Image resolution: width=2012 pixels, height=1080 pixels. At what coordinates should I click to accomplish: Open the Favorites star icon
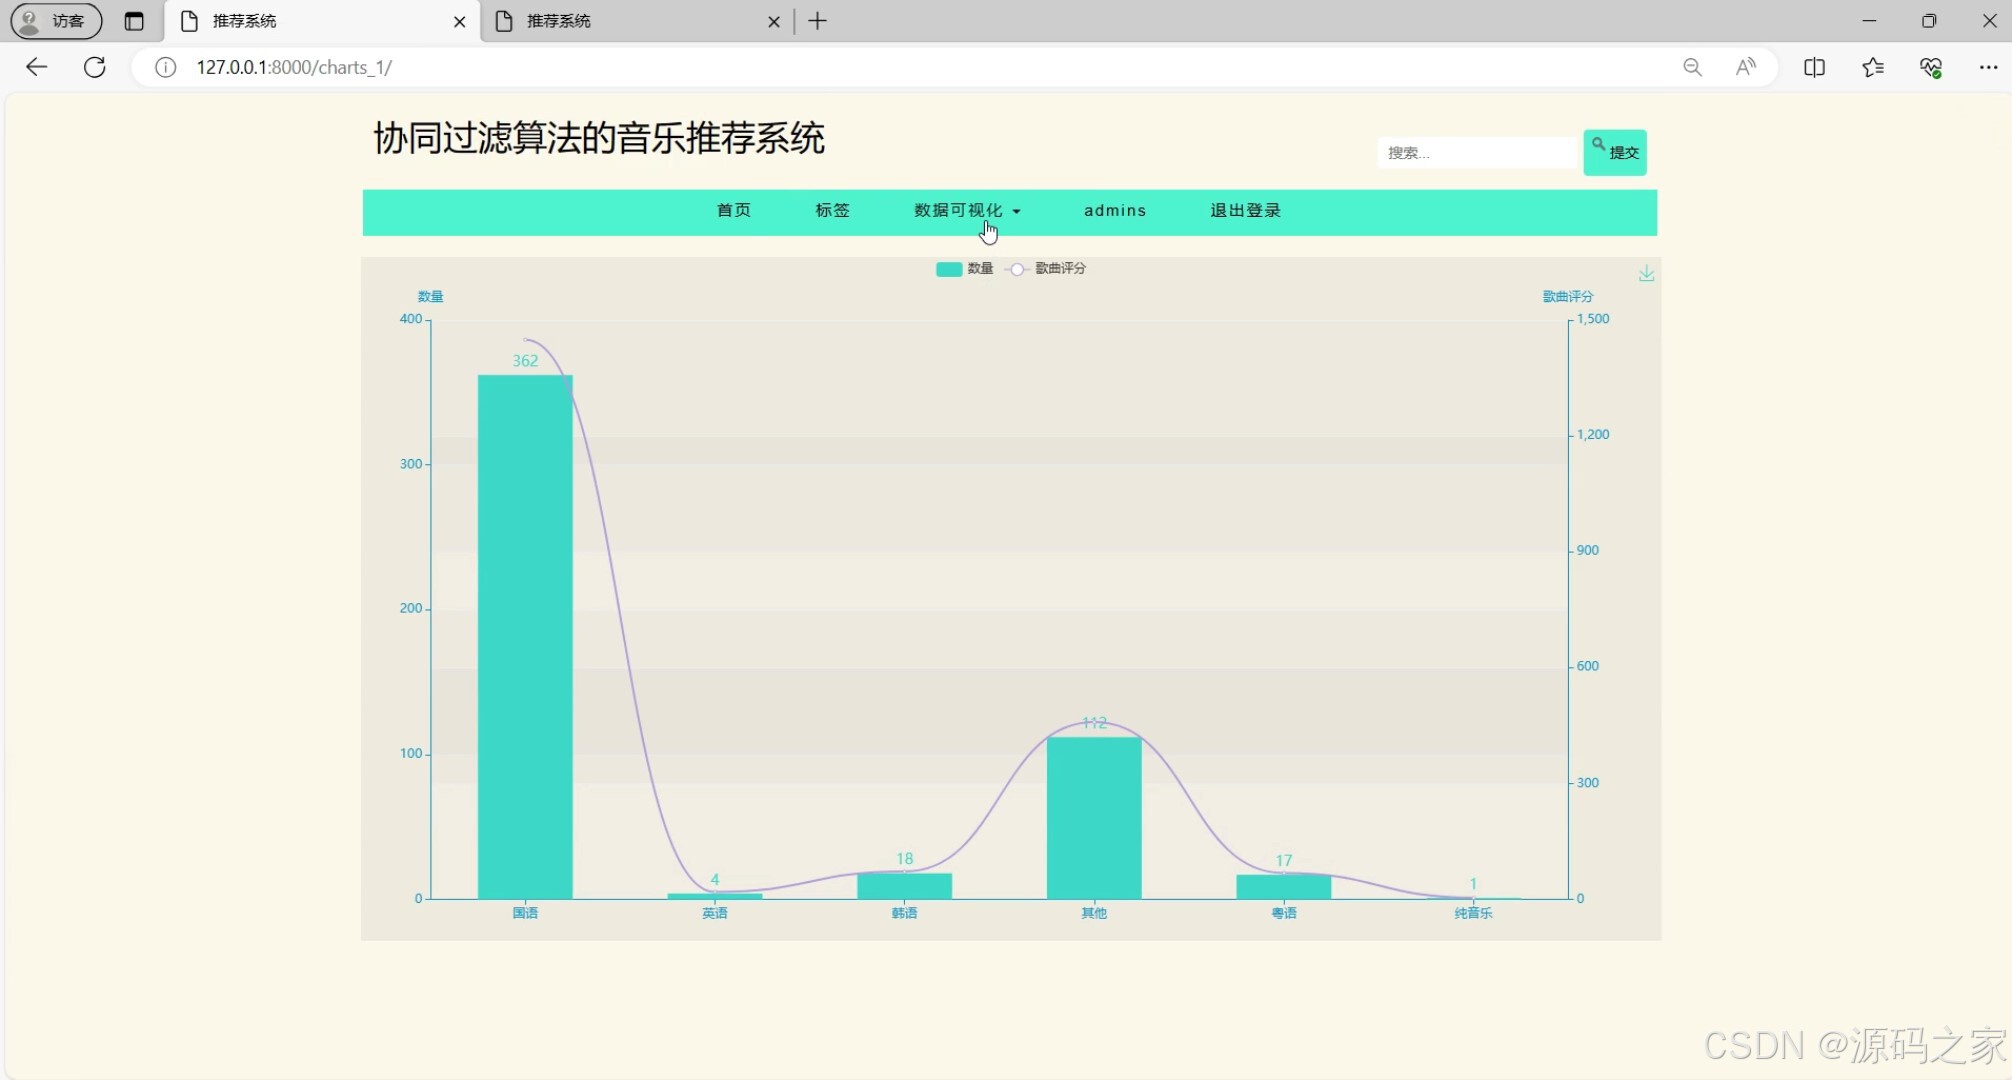(x=1873, y=67)
